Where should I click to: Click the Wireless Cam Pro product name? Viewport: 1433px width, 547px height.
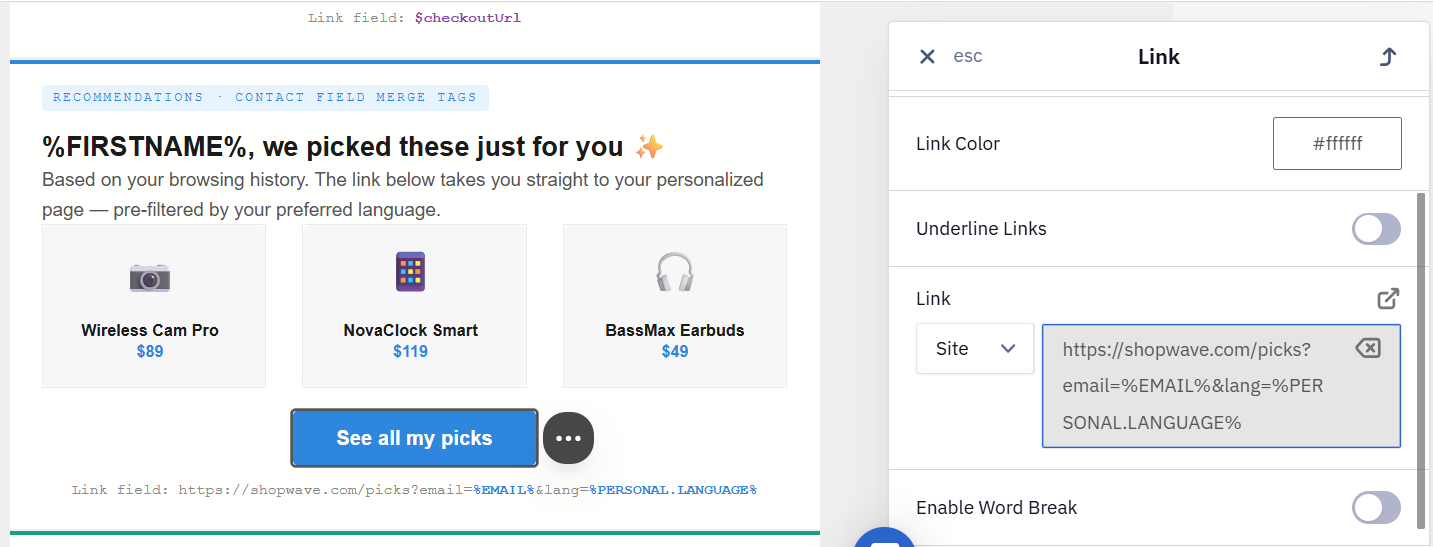coord(150,330)
